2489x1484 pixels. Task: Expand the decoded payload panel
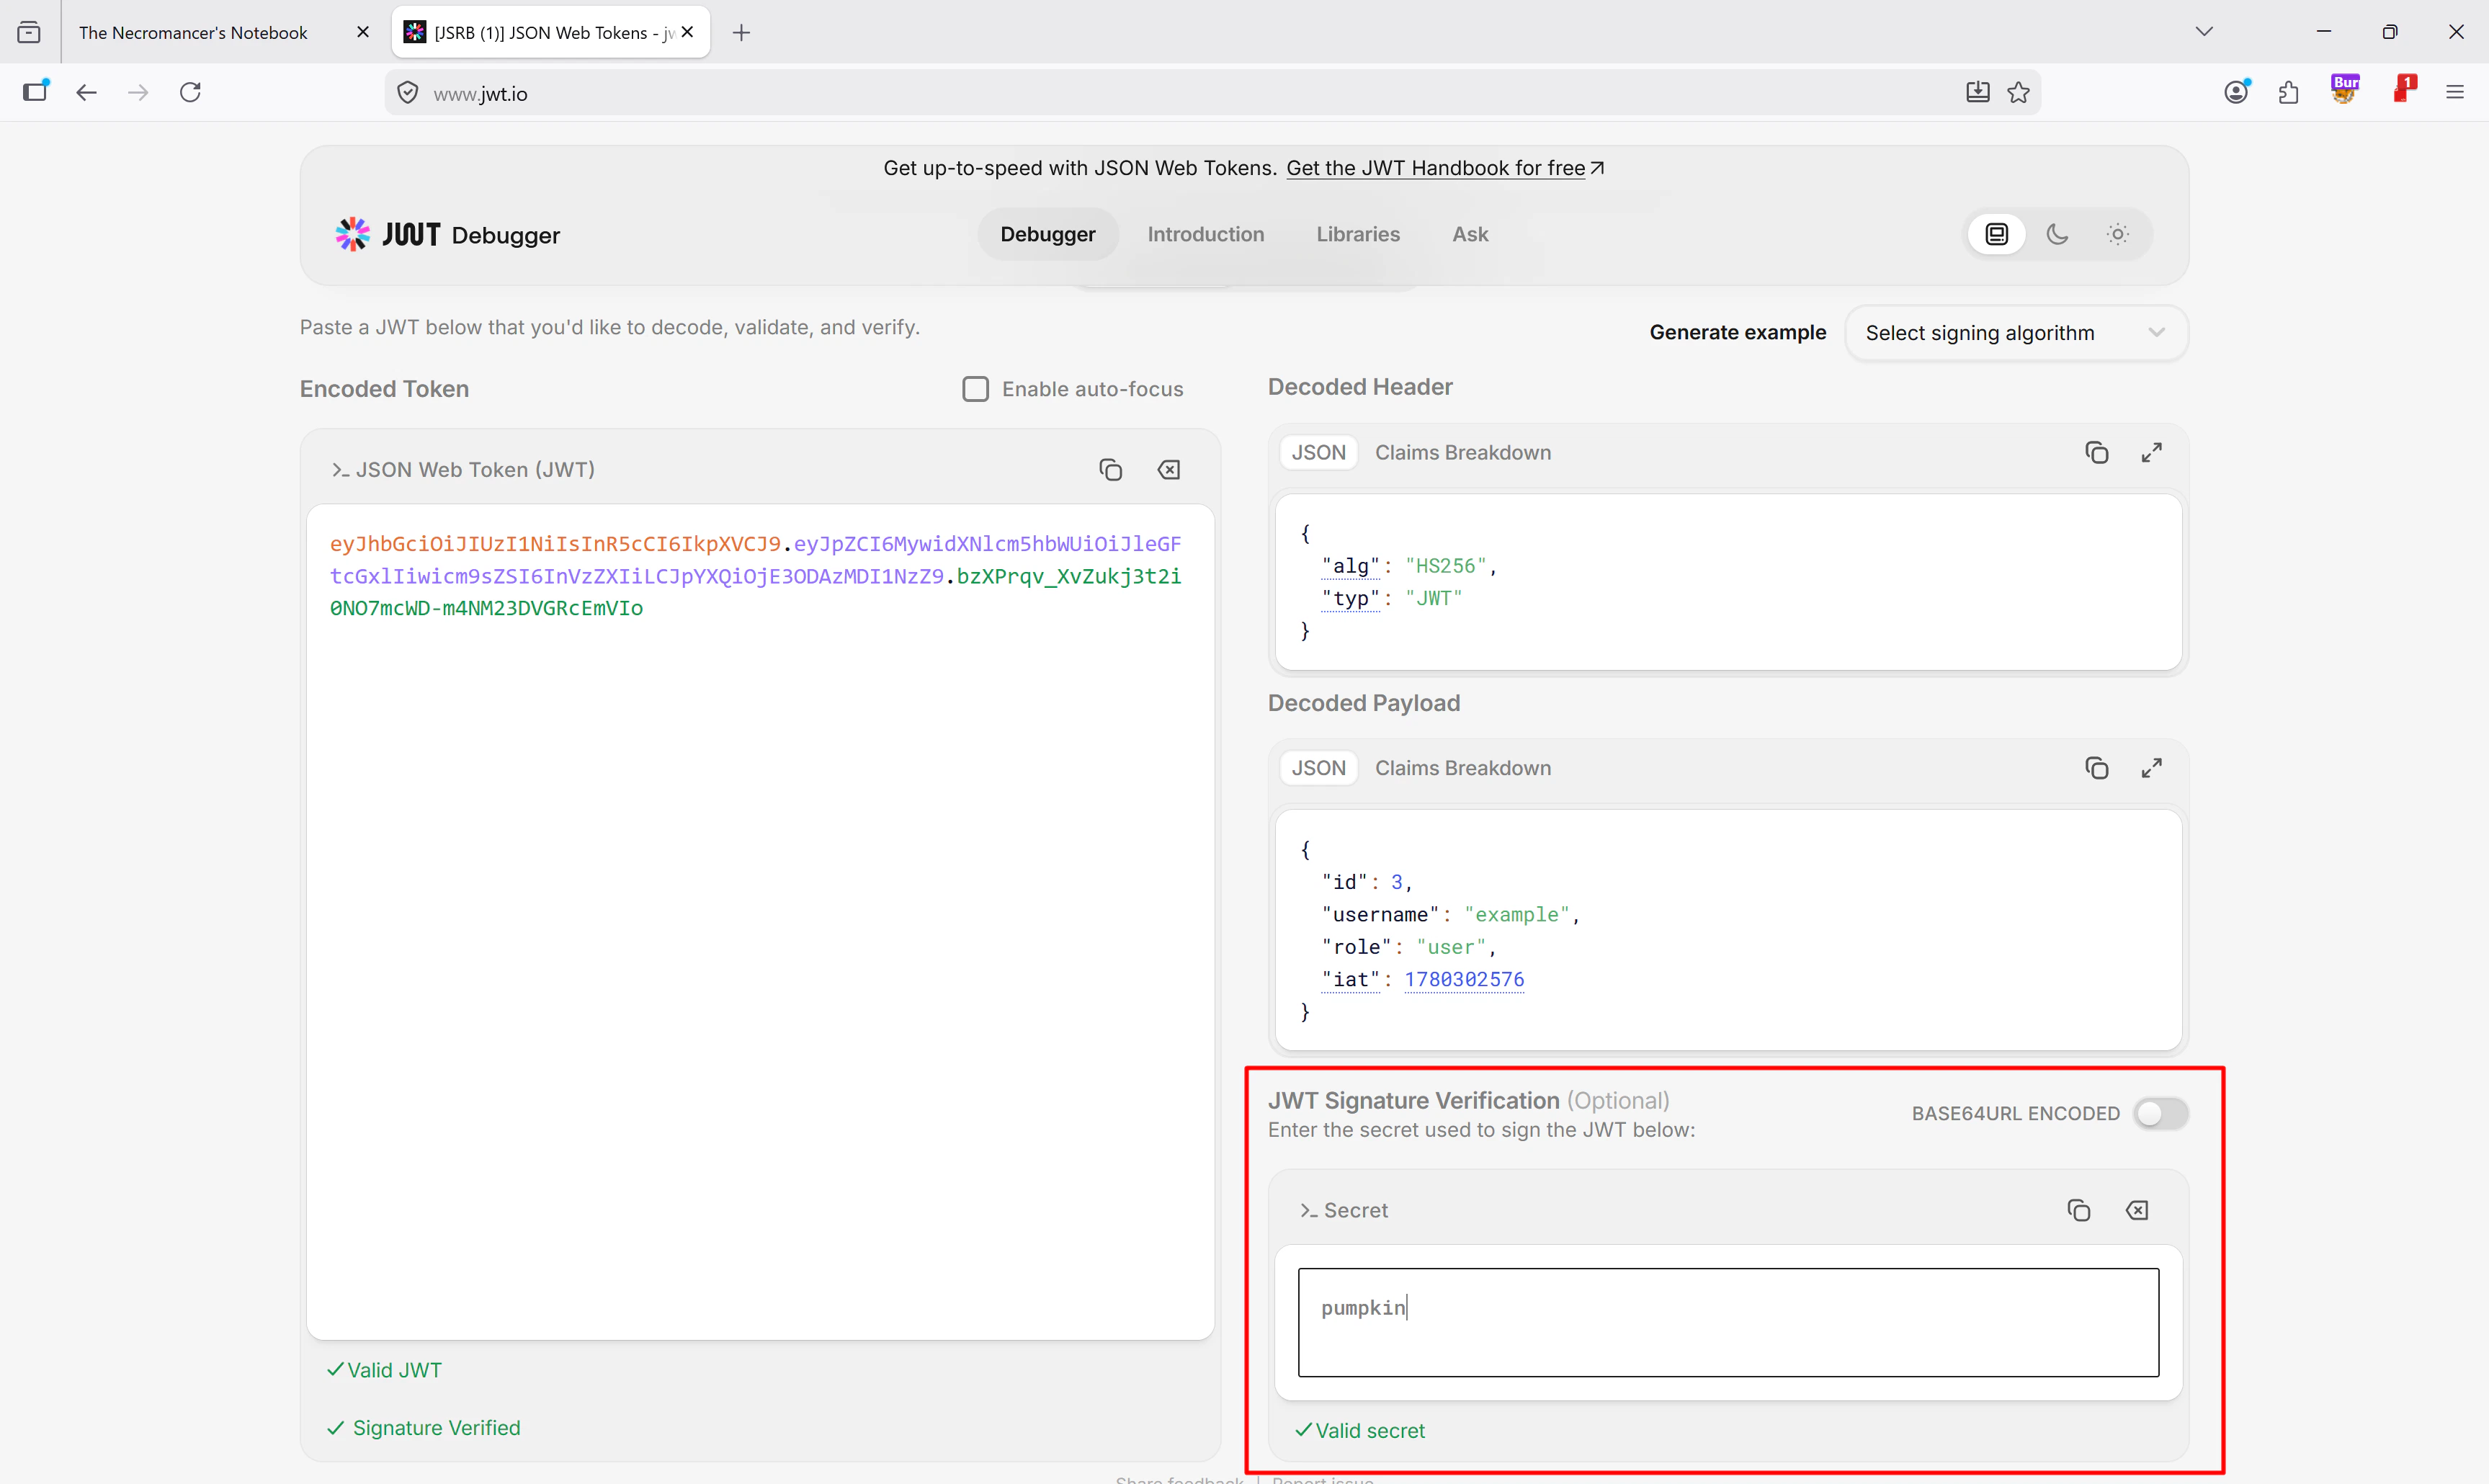point(2151,768)
